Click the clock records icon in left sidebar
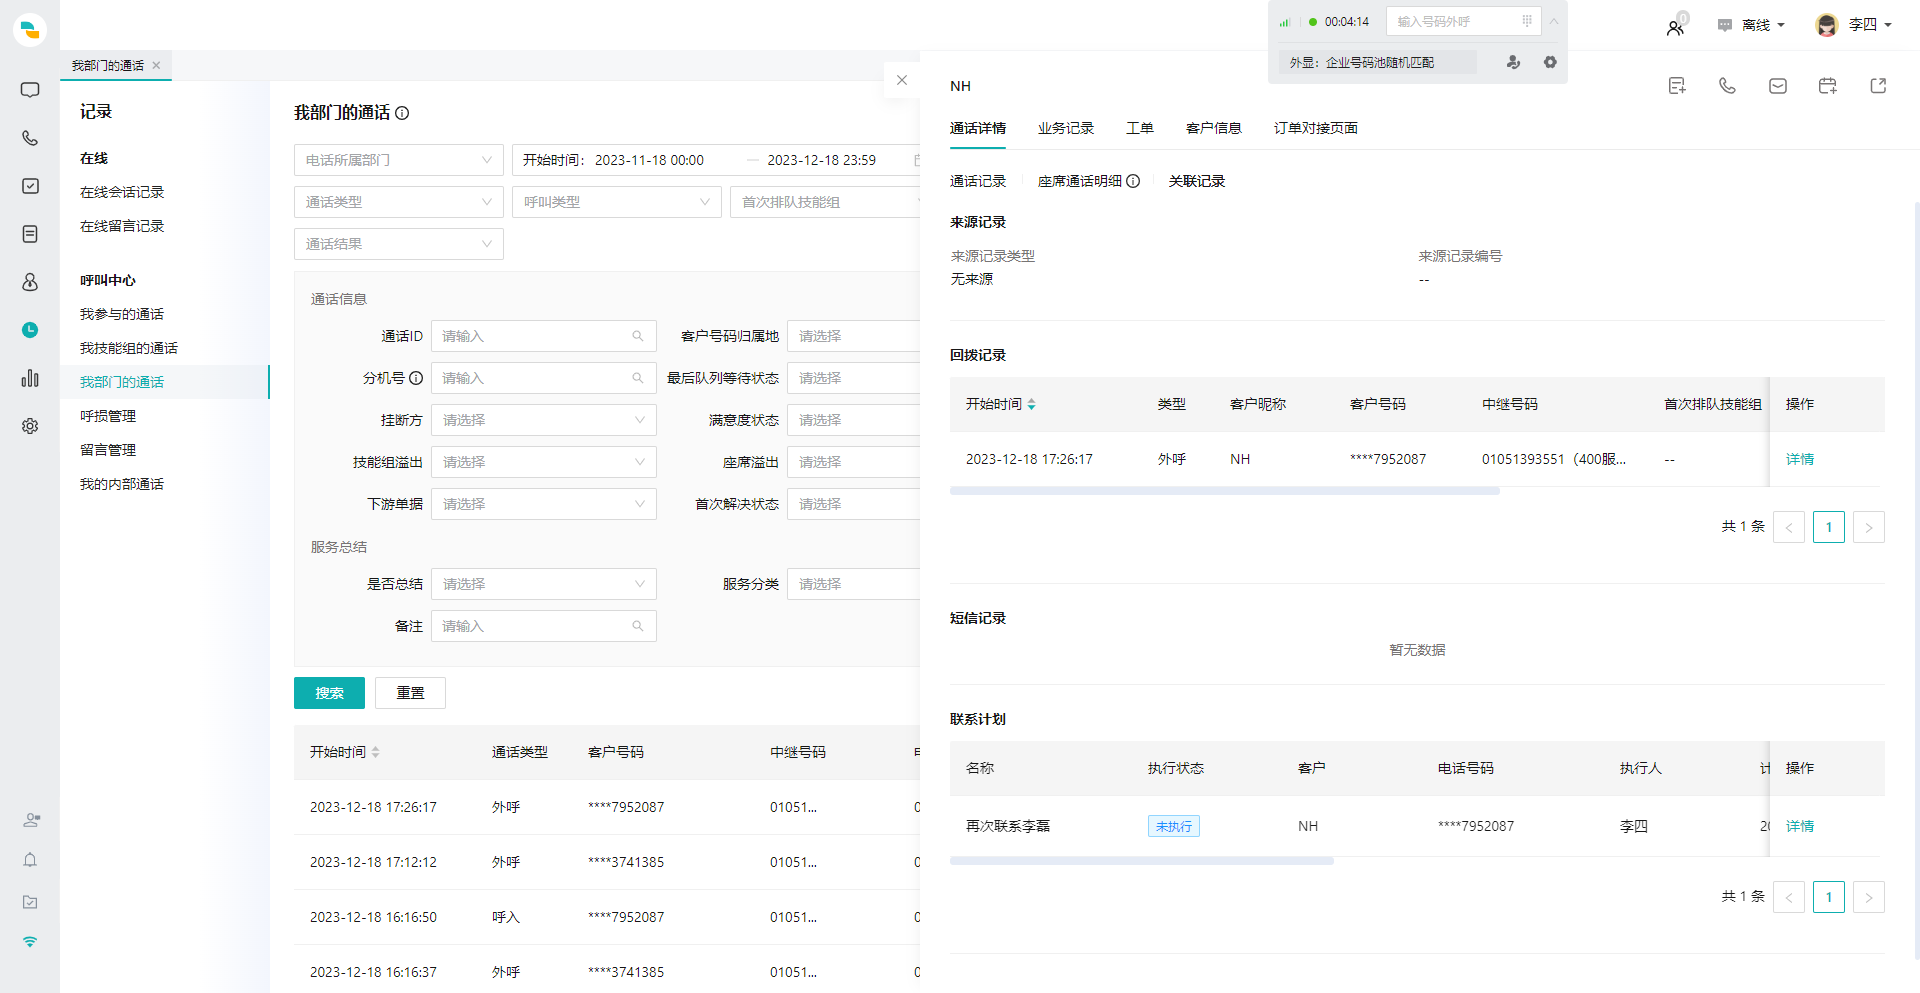The image size is (1920, 993). coord(30,330)
